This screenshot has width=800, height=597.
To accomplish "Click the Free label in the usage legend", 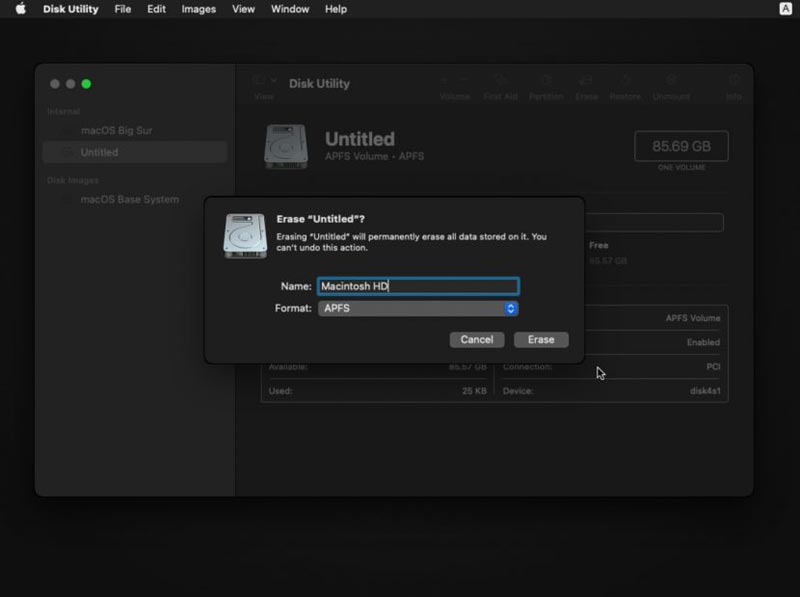I will pyautogui.click(x=598, y=245).
